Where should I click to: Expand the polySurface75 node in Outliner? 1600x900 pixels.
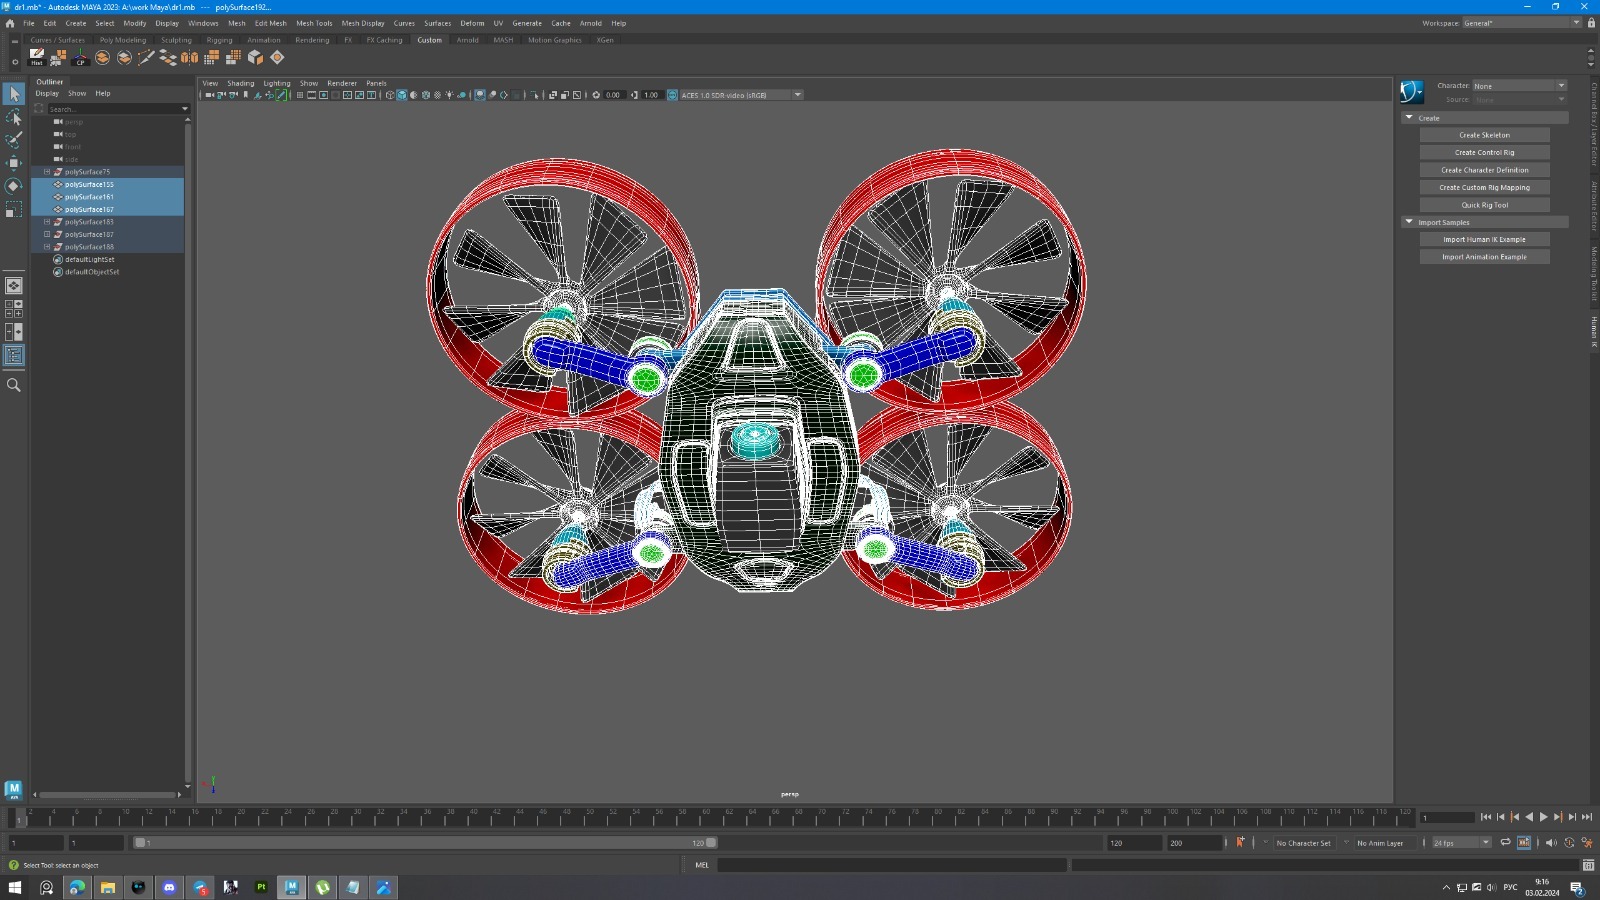click(x=47, y=172)
